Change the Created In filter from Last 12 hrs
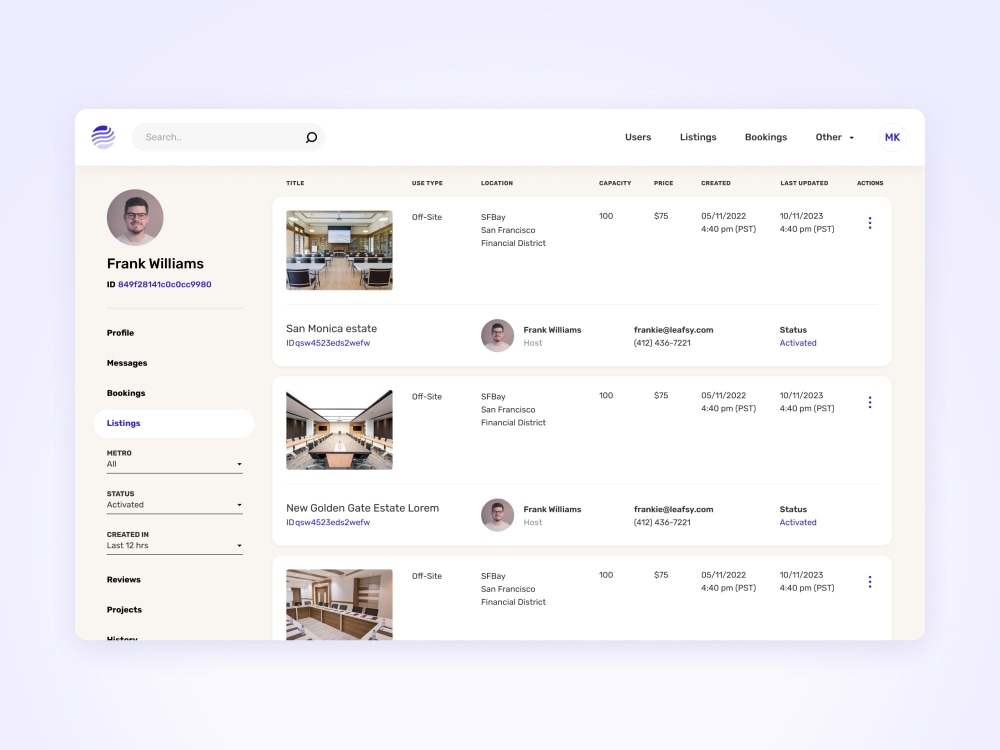1000x750 pixels. click(x=174, y=545)
